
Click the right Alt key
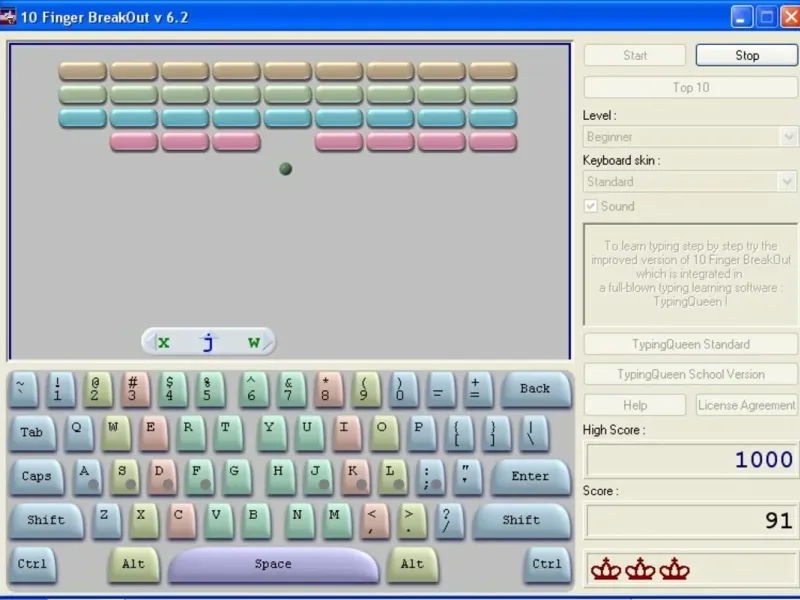pyautogui.click(x=412, y=565)
